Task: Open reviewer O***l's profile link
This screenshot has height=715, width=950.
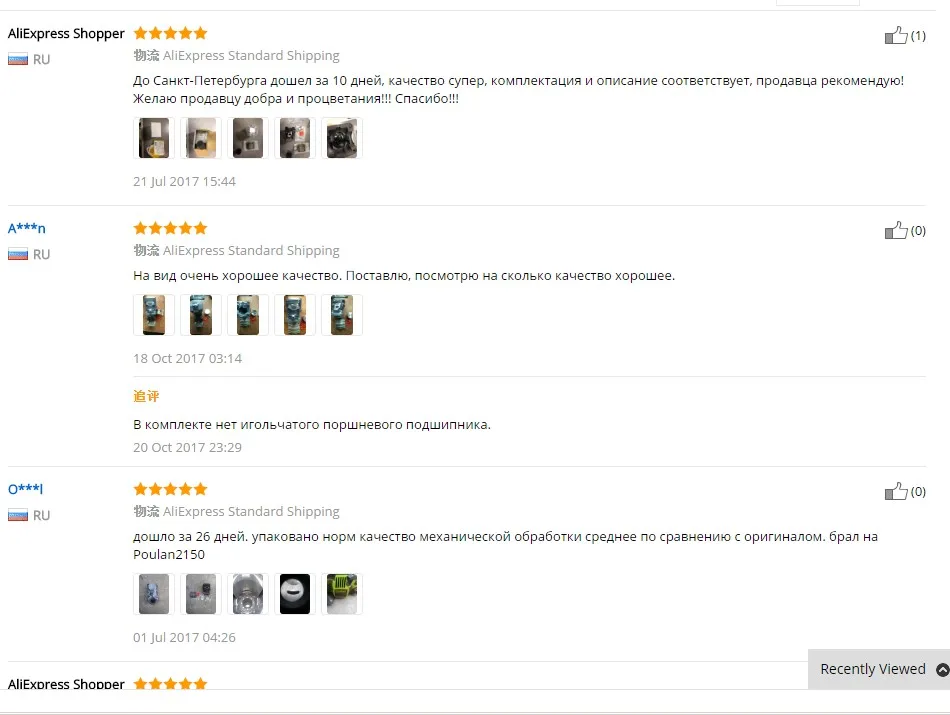Action: pos(25,489)
